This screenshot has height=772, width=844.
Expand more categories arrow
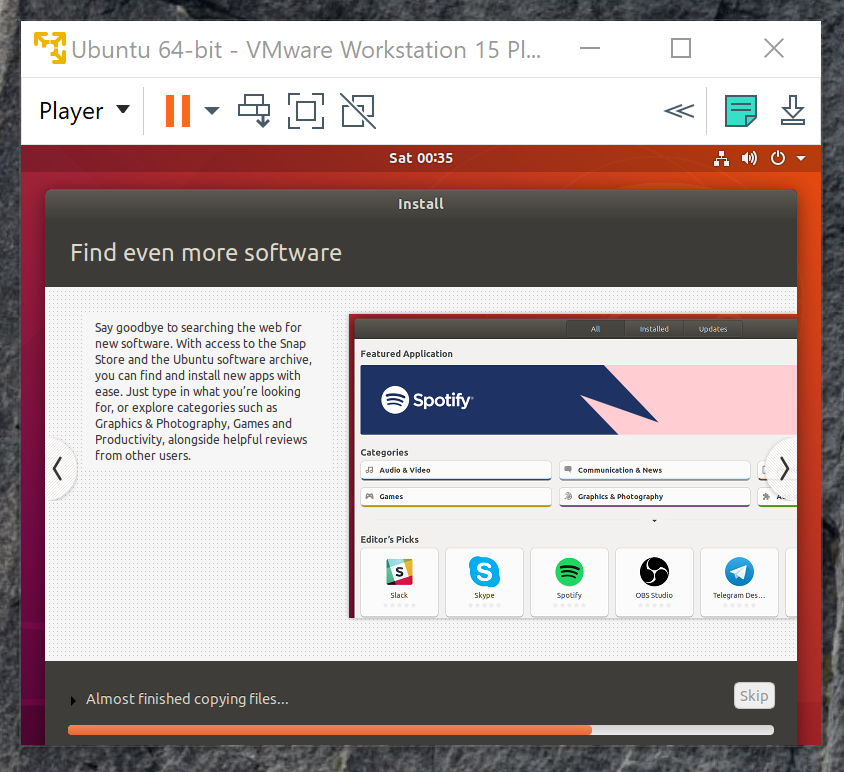pyautogui.click(x=654, y=521)
